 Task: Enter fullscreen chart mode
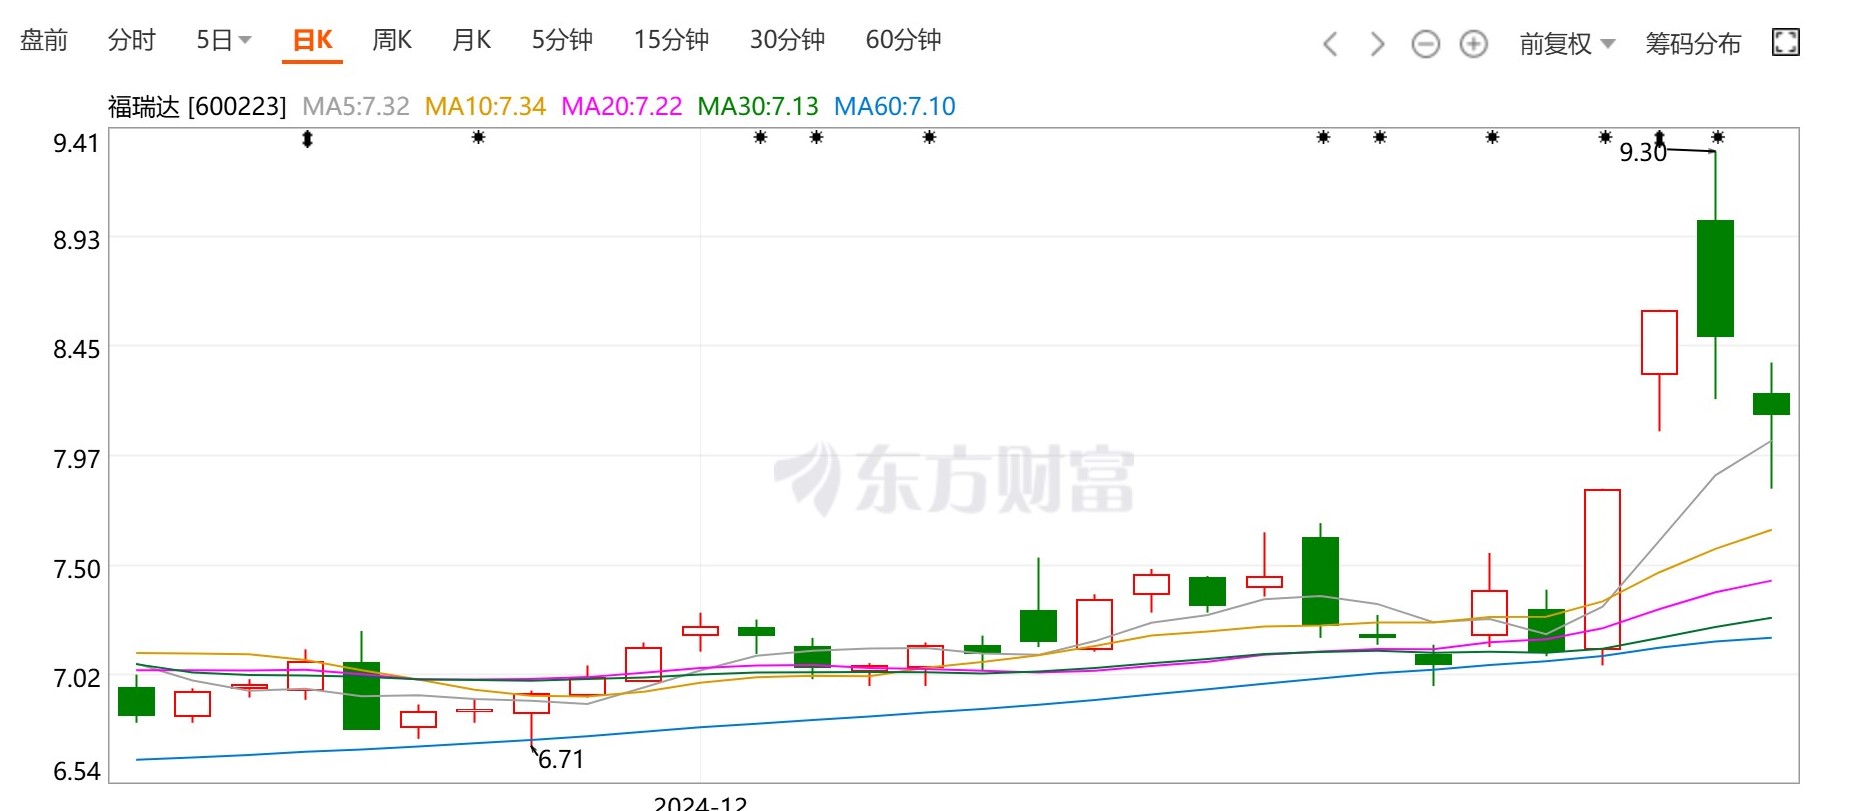click(x=1785, y=42)
